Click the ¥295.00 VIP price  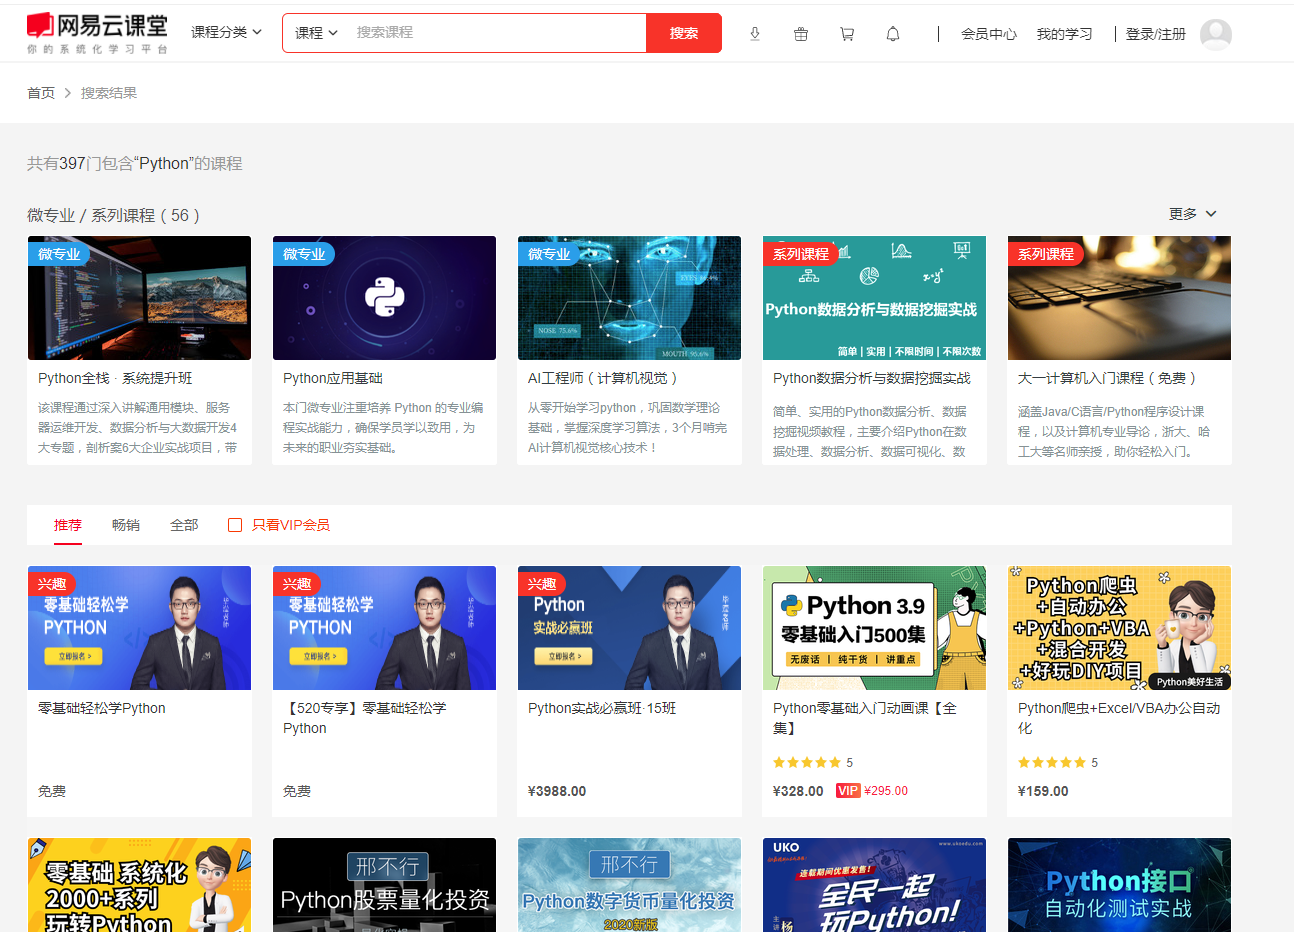click(x=886, y=791)
